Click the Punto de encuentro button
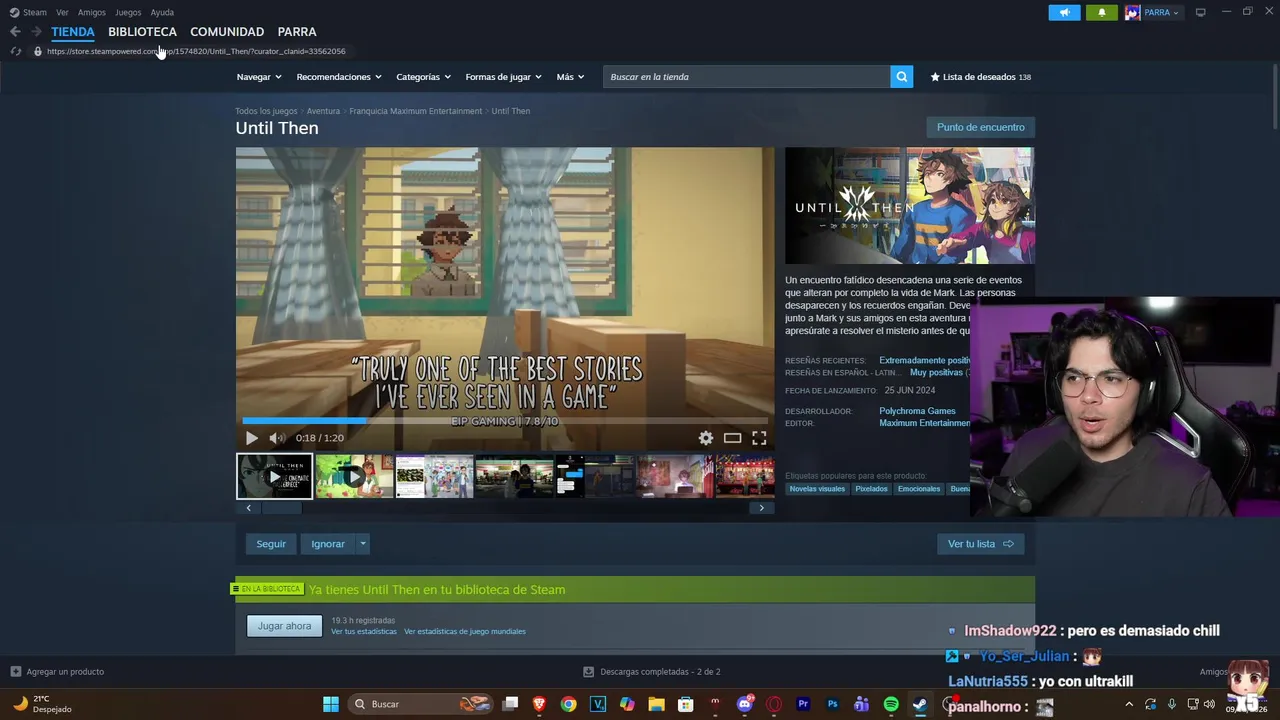Image resolution: width=1280 pixels, height=720 pixels. pyautogui.click(x=980, y=127)
